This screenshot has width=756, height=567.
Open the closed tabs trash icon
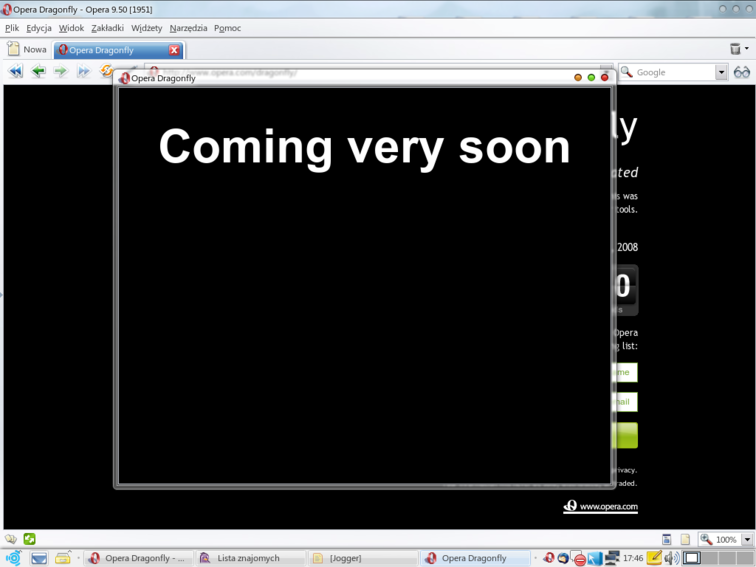pos(735,48)
